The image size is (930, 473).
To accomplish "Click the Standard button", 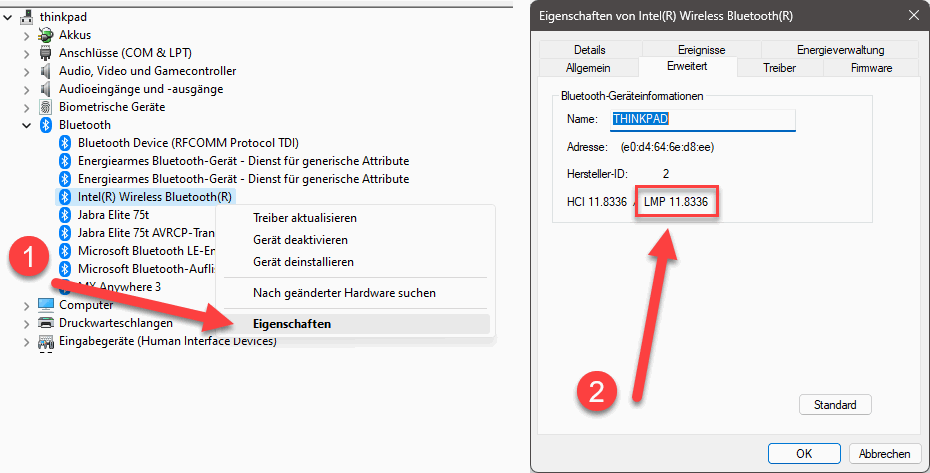I will pos(835,405).
